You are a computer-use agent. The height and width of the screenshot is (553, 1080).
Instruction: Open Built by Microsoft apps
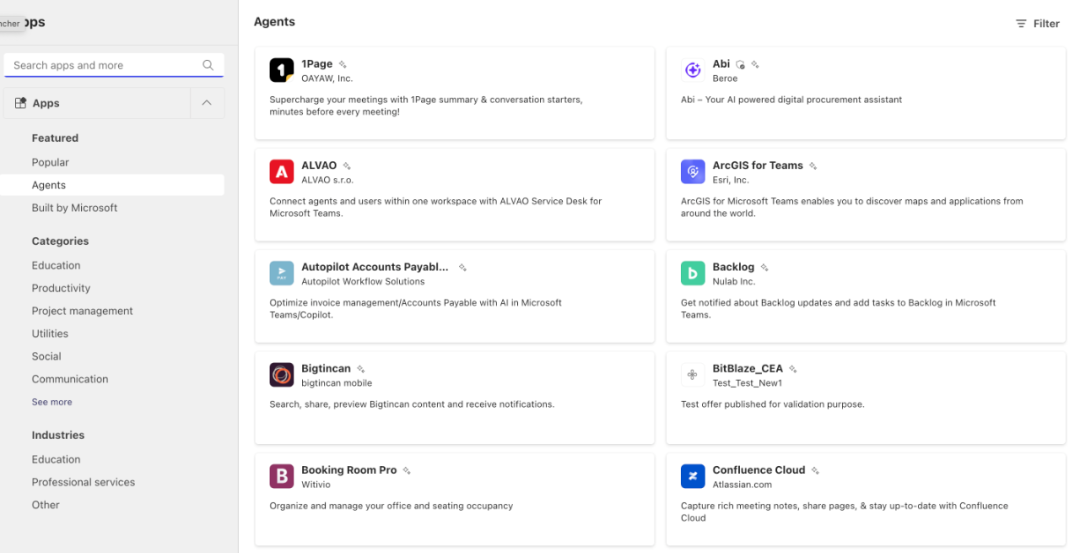pos(74,207)
